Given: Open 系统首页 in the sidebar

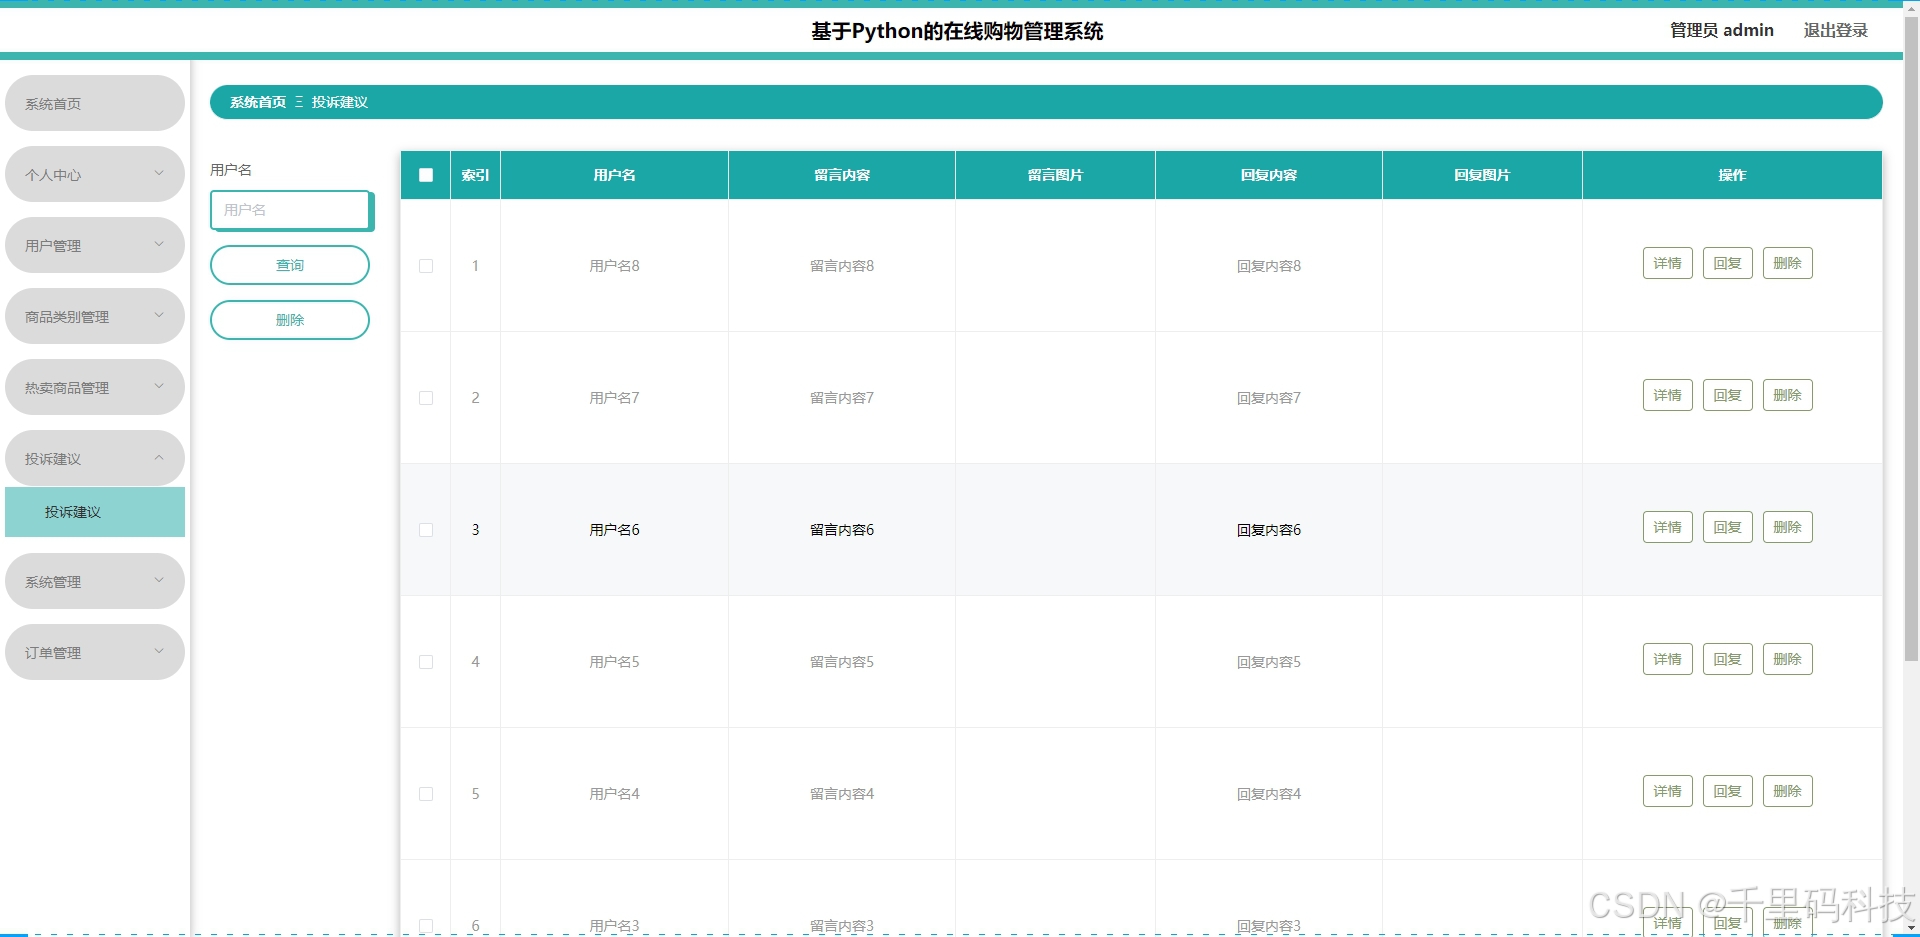Looking at the screenshot, I should (95, 103).
